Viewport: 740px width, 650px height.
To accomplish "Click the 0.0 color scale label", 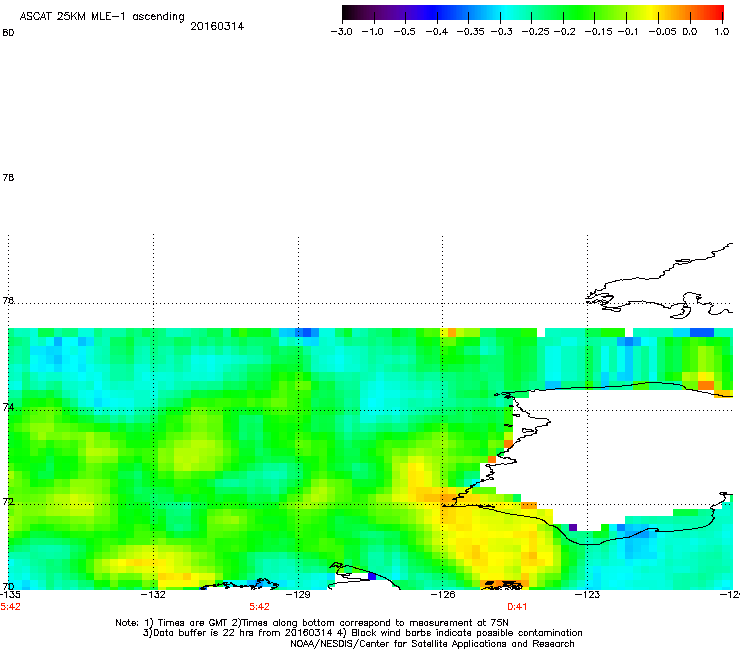I will tap(690, 32).
